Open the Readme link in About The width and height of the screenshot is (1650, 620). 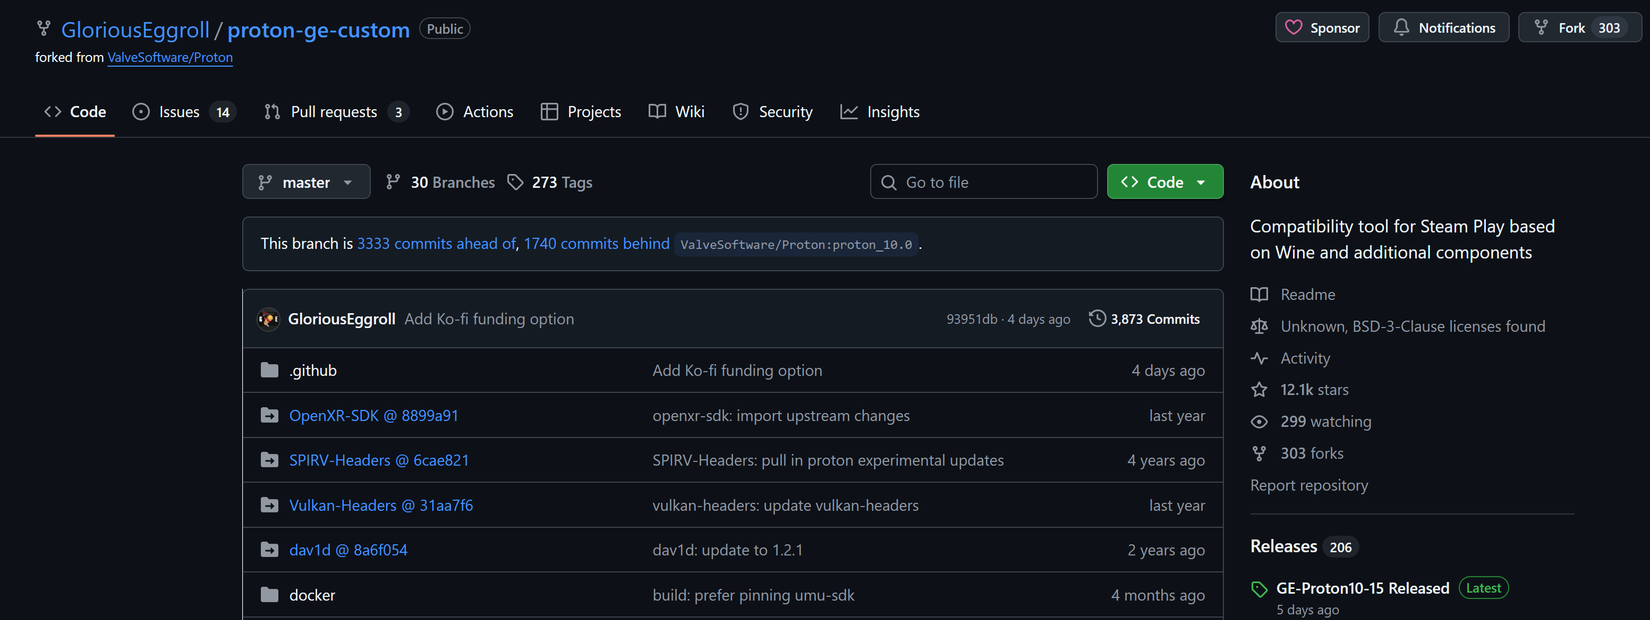(1307, 294)
